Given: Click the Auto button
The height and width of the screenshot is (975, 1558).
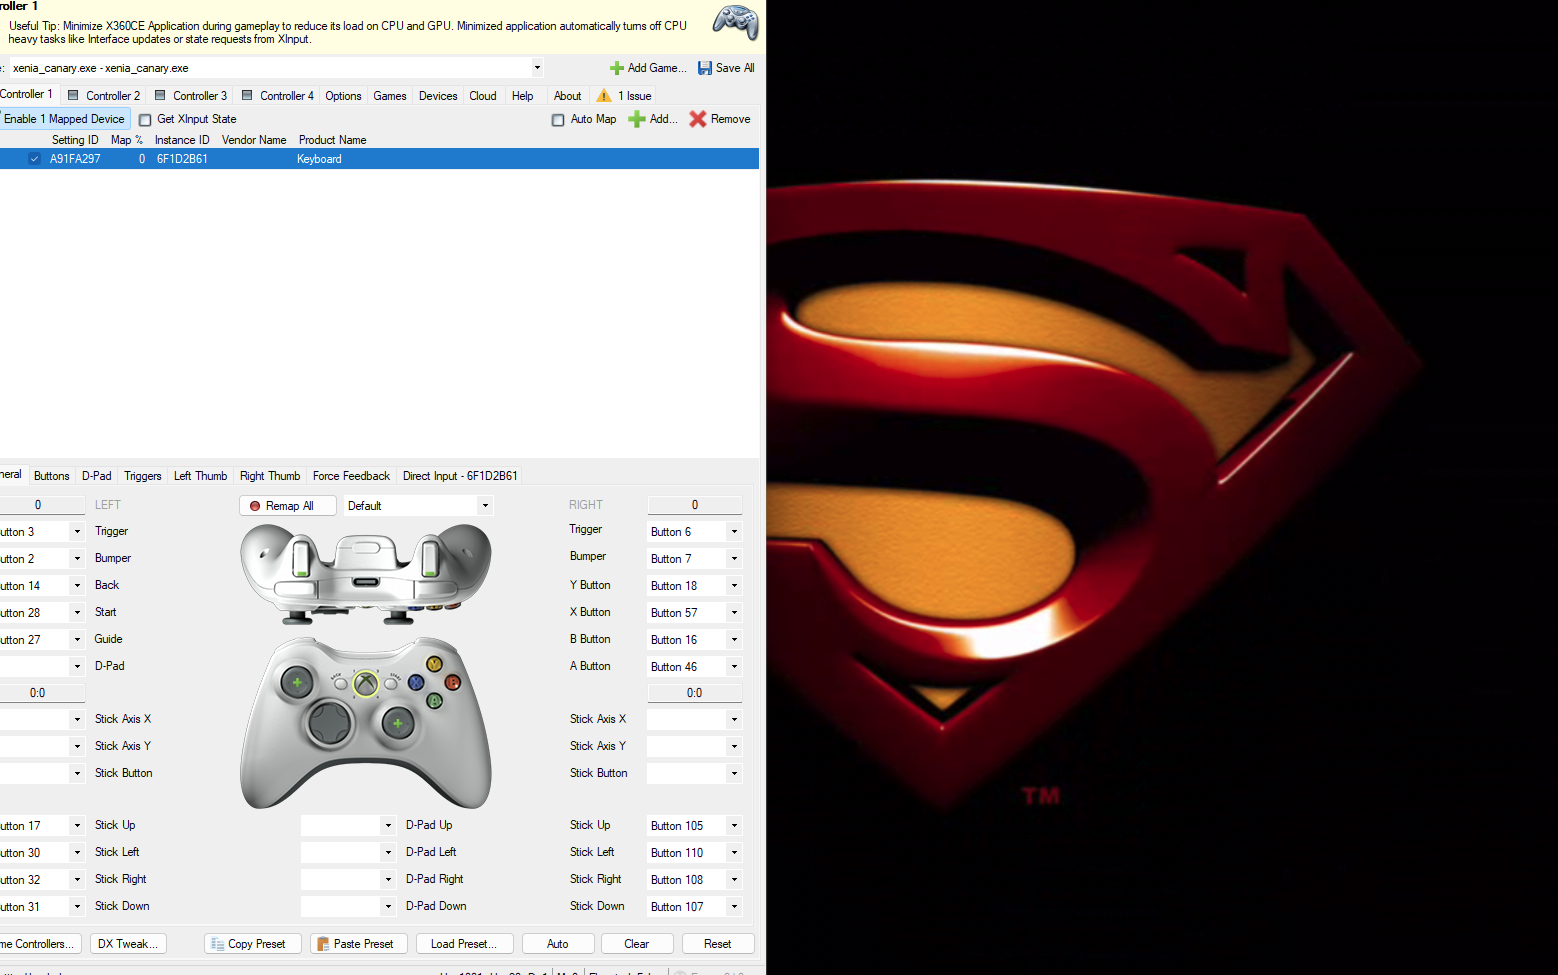Looking at the screenshot, I should point(558,944).
